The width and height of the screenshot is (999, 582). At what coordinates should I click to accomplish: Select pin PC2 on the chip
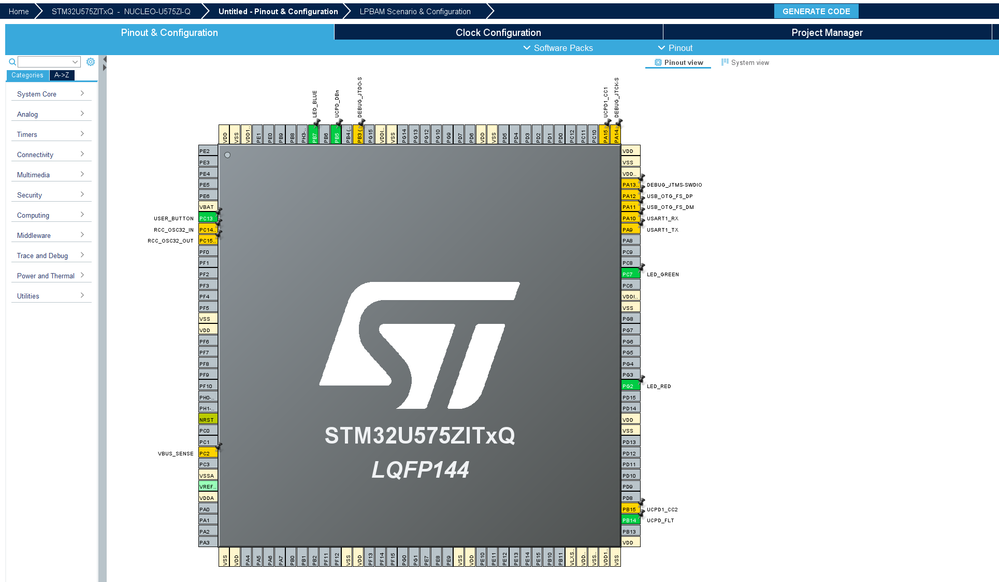[208, 453]
